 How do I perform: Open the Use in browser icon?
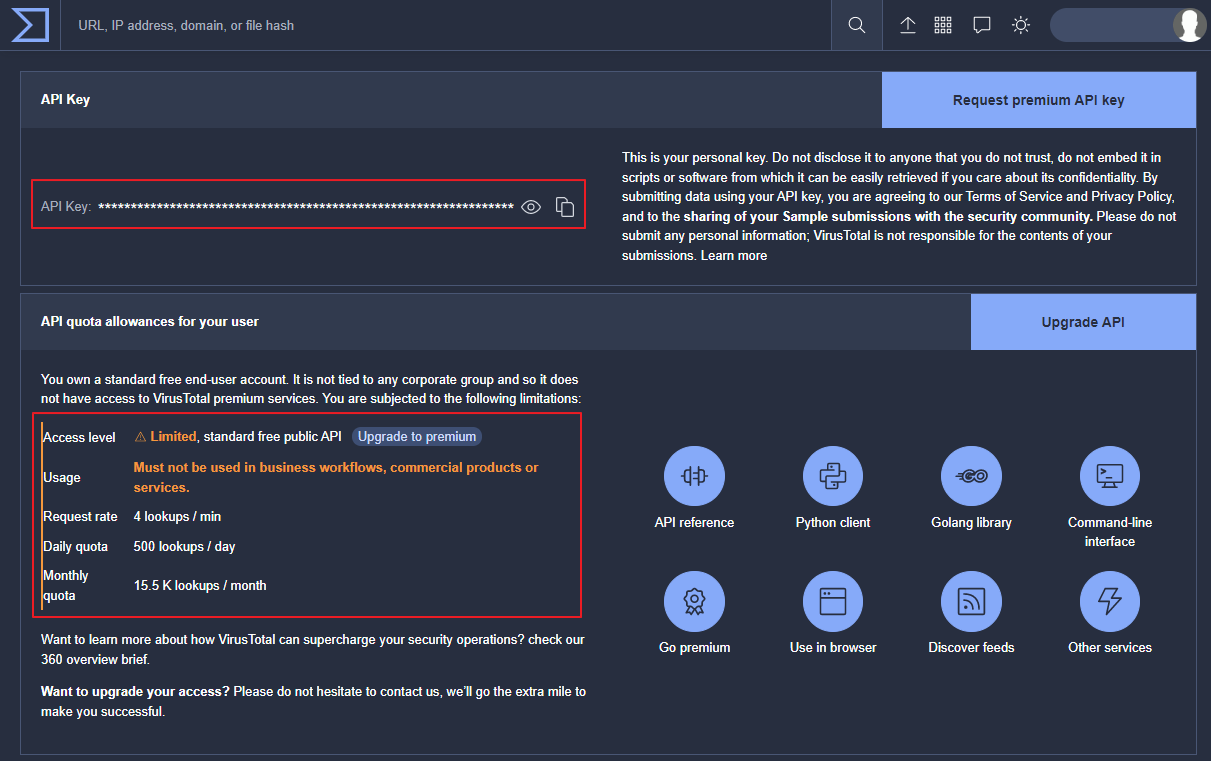click(833, 601)
